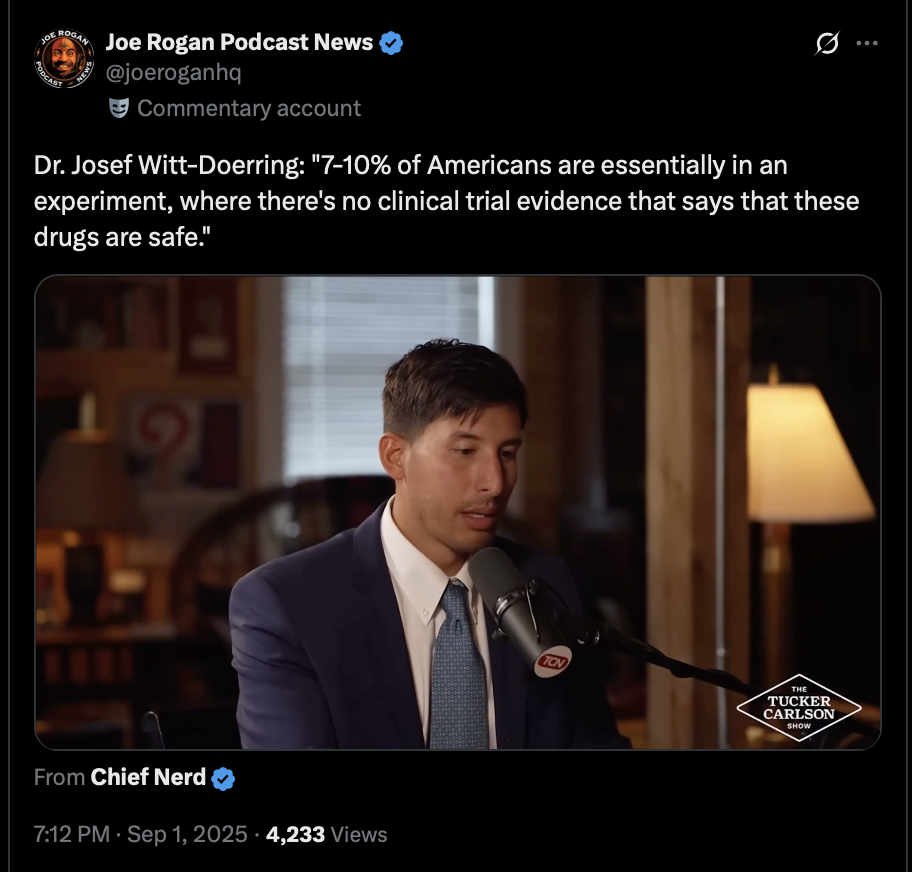Click the Tucker Carlson Show logo watermark
This screenshot has height=872, width=912.
pos(799,707)
